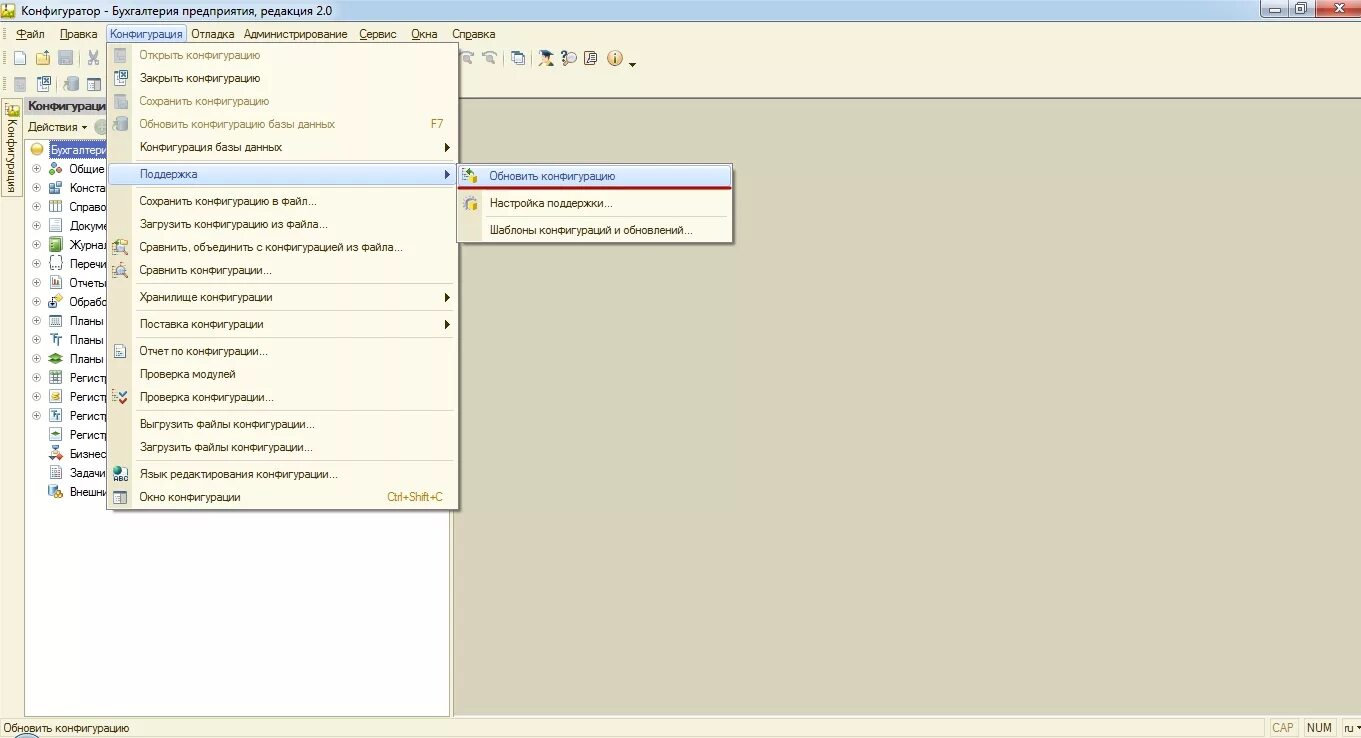Click the orange info About icon
Viewport: 1361px width, 738px height.
[x=614, y=58]
